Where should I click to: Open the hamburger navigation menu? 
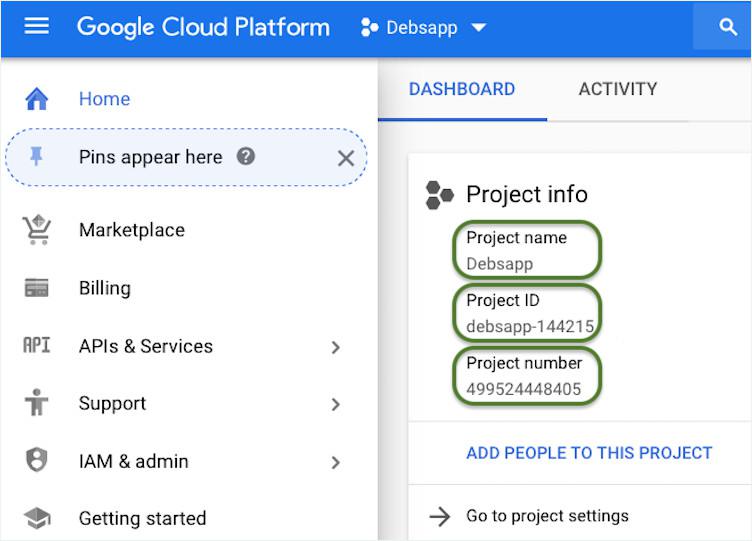coord(36,27)
